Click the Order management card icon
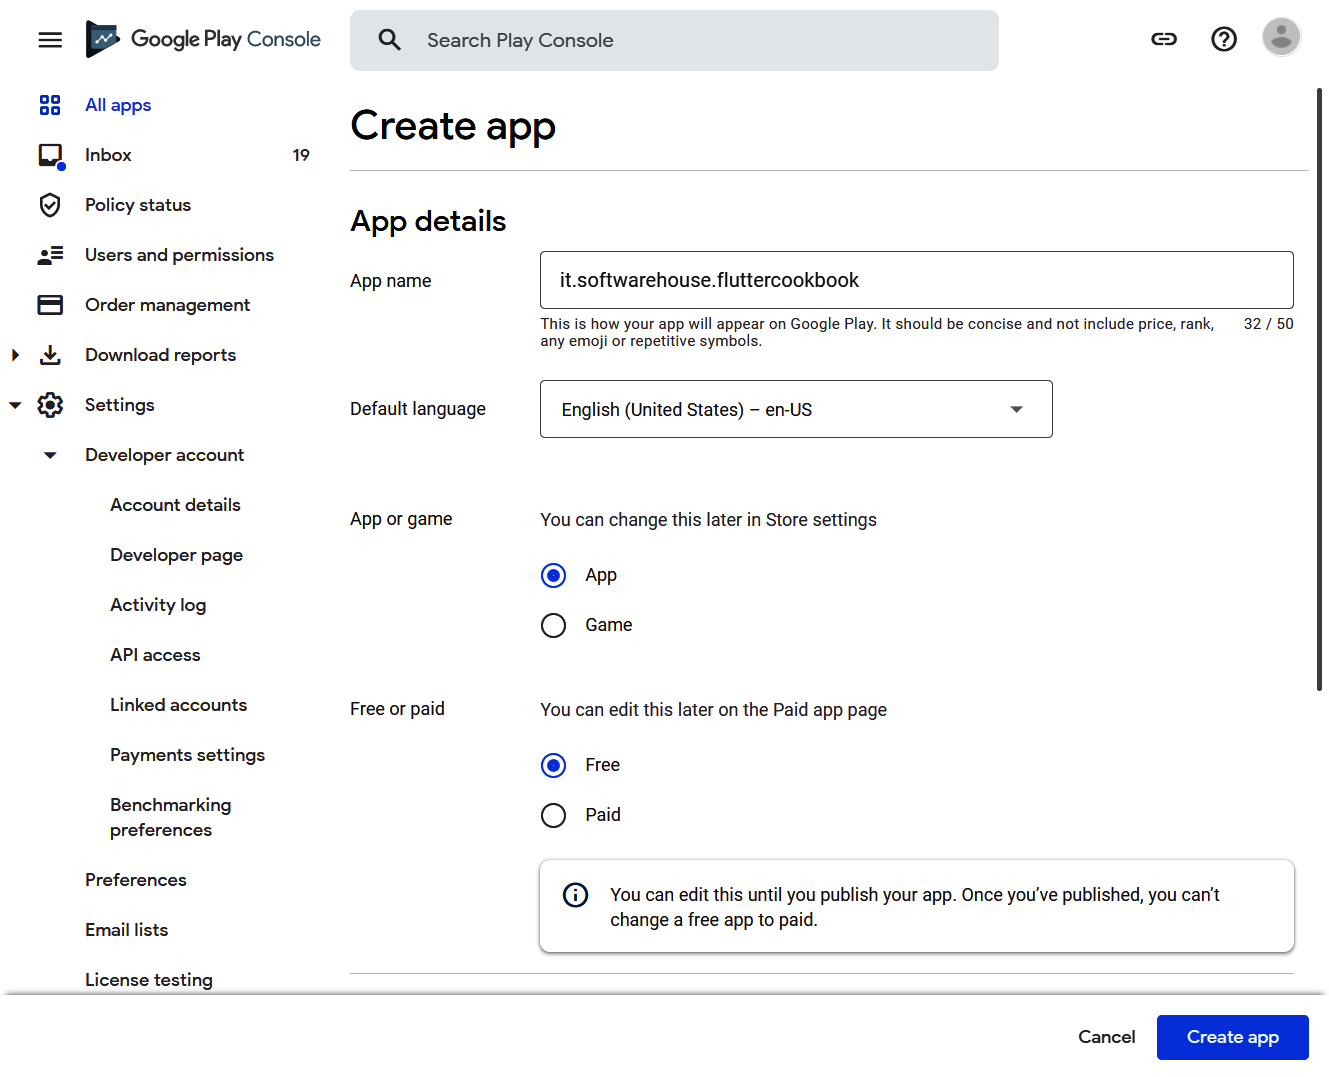Screen dimensions: 1329x1077 point(50,305)
